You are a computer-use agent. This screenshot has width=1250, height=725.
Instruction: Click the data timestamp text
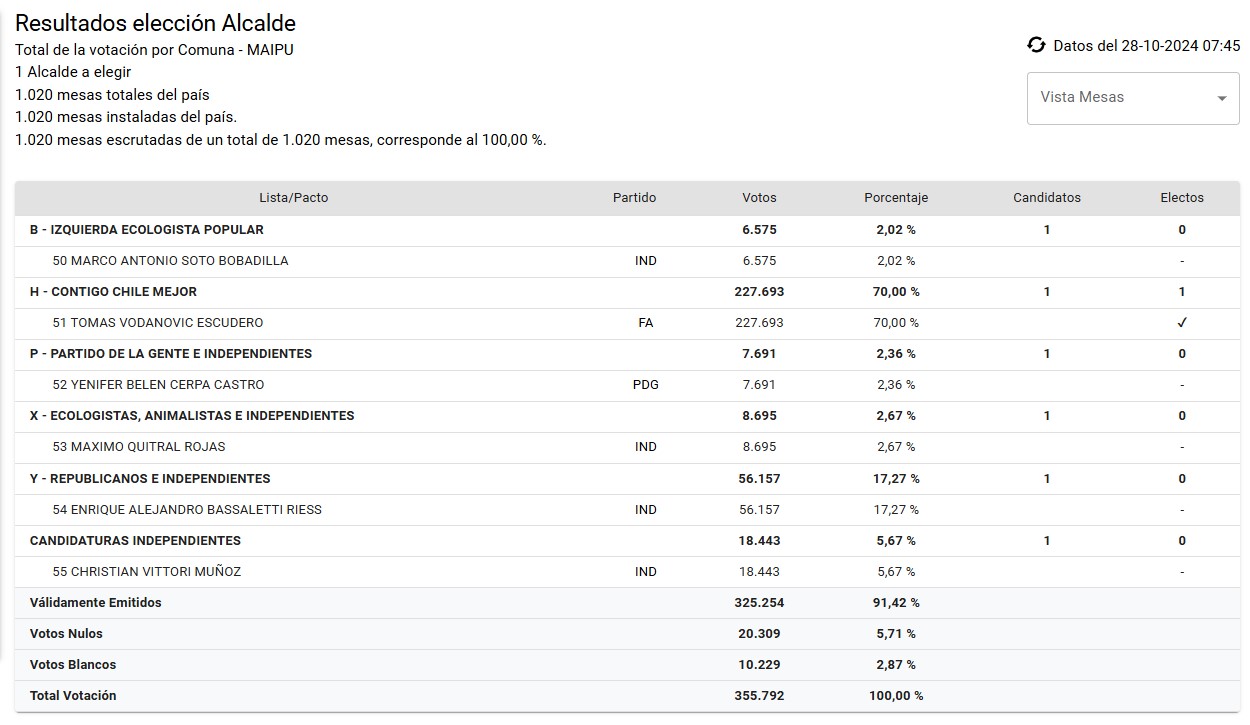(1146, 46)
